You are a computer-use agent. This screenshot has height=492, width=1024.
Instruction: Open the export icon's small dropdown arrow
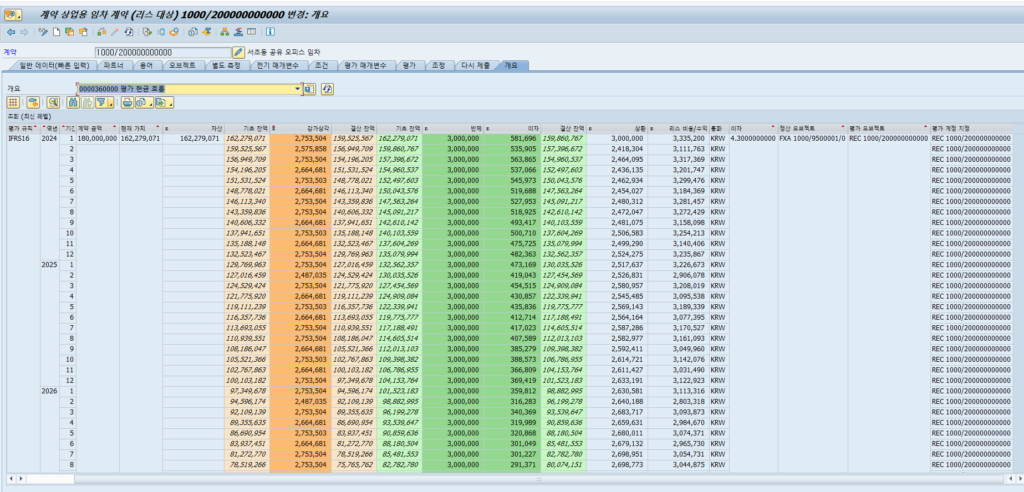coord(171,103)
